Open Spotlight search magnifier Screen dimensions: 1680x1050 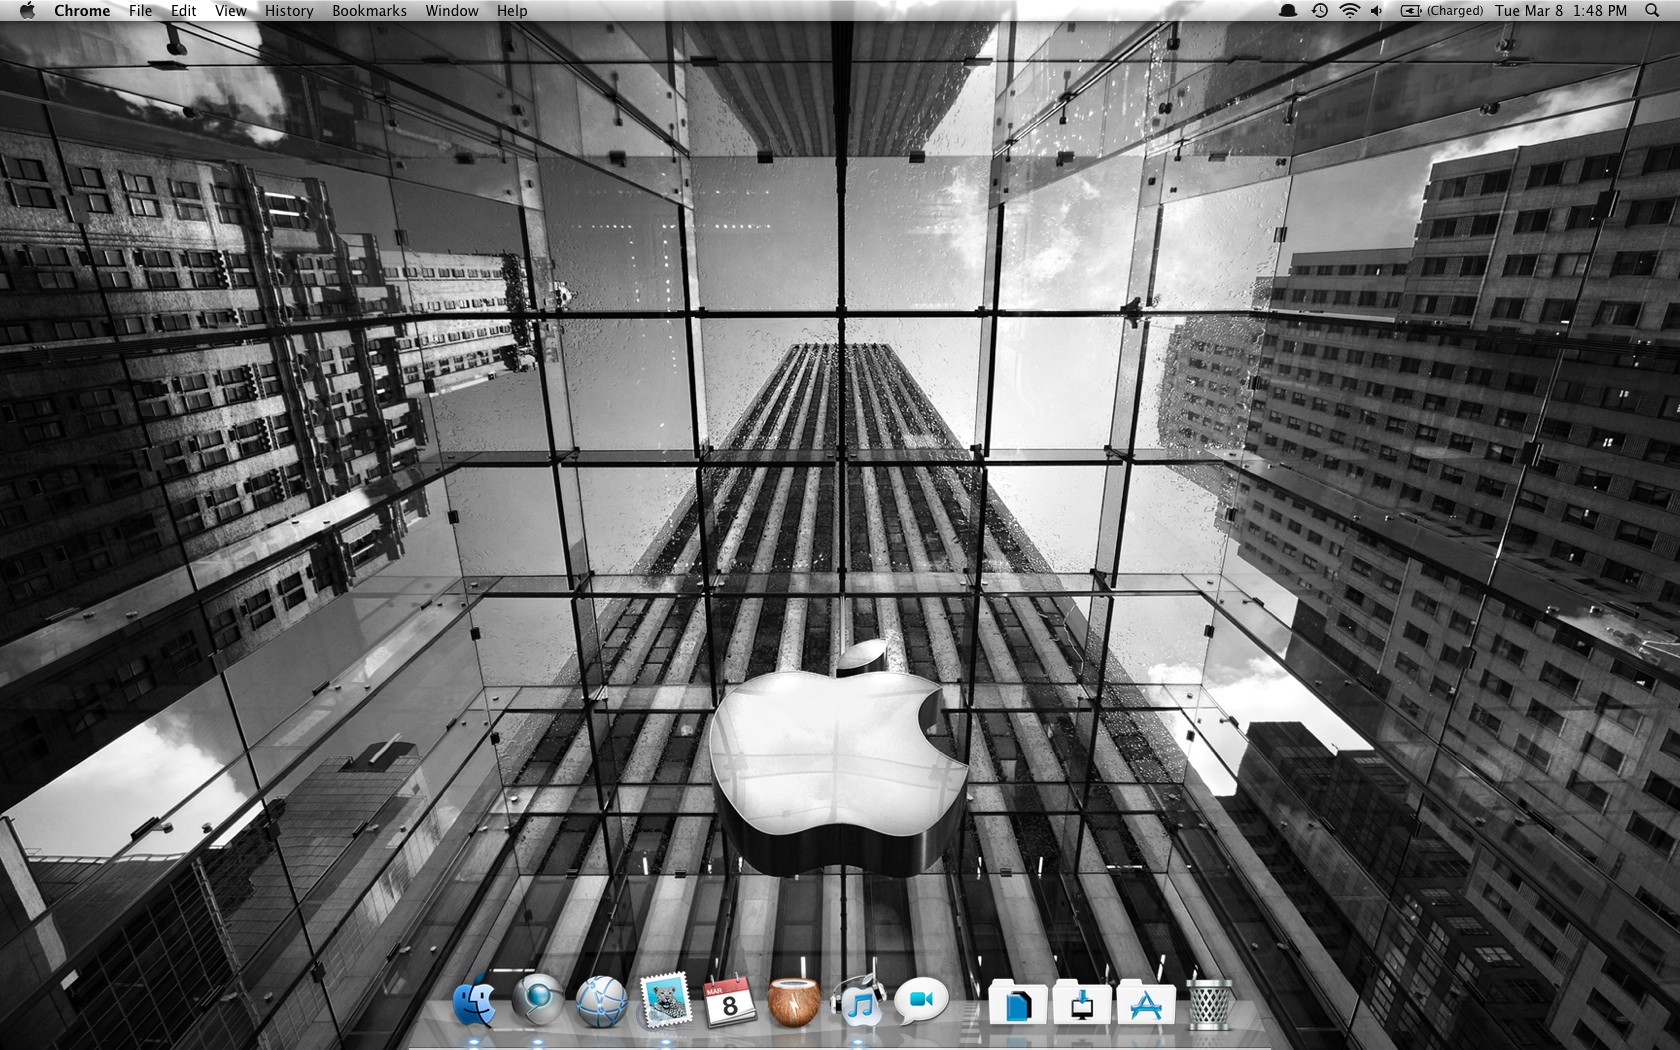coord(1651,10)
